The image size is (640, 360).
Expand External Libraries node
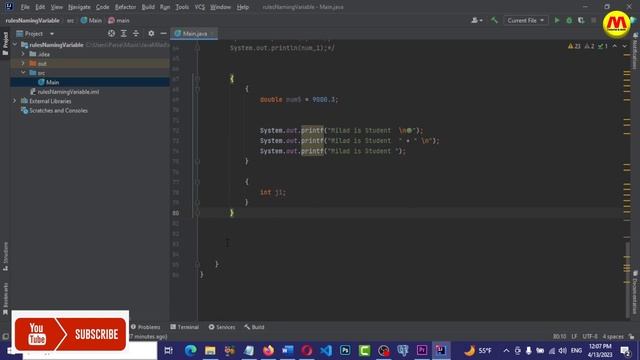coord(15,101)
